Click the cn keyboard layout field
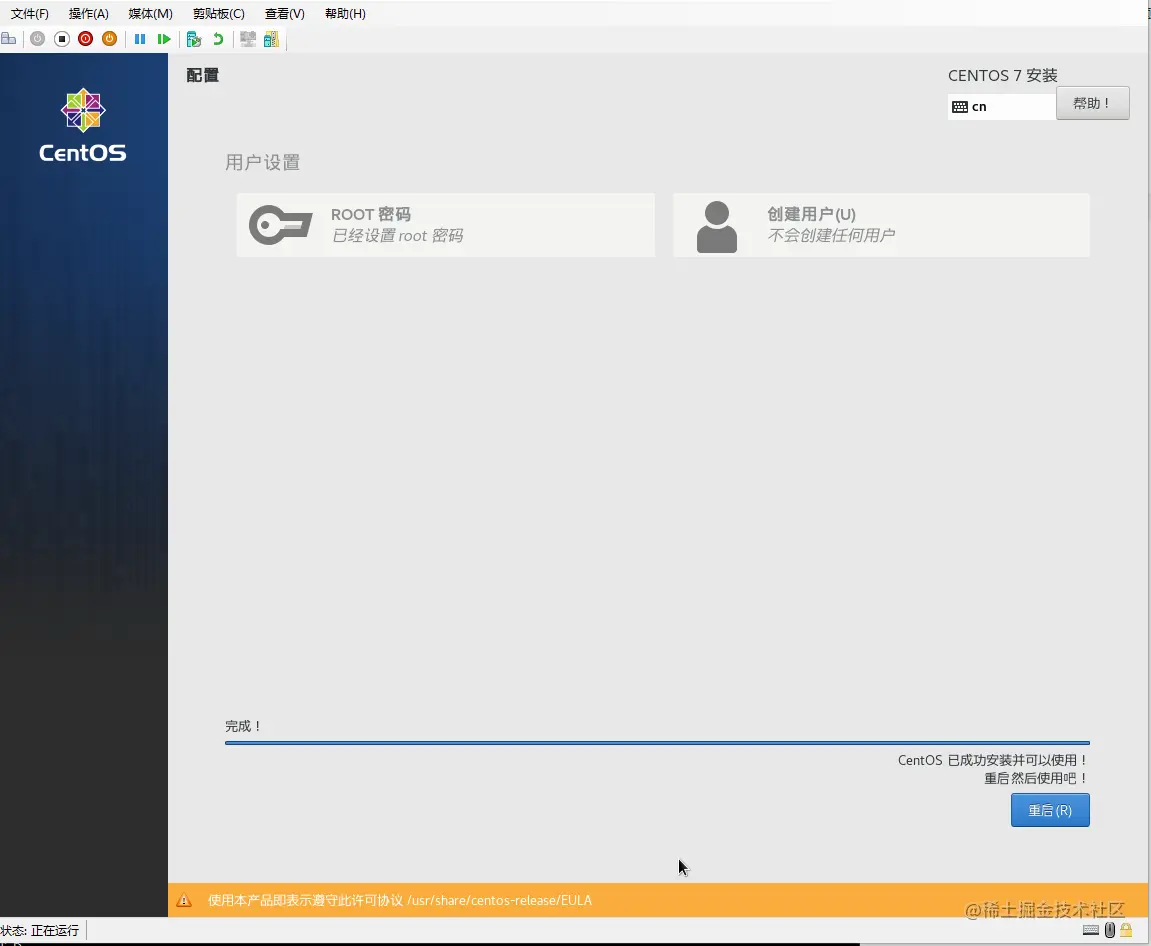The image size is (1151, 946). coord(1002,107)
